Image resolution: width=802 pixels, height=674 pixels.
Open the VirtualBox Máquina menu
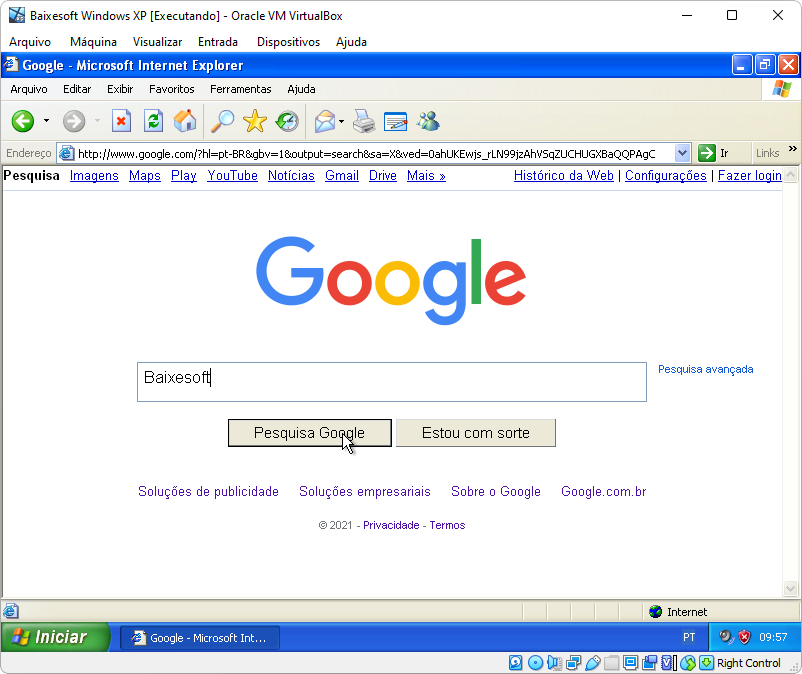93,42
